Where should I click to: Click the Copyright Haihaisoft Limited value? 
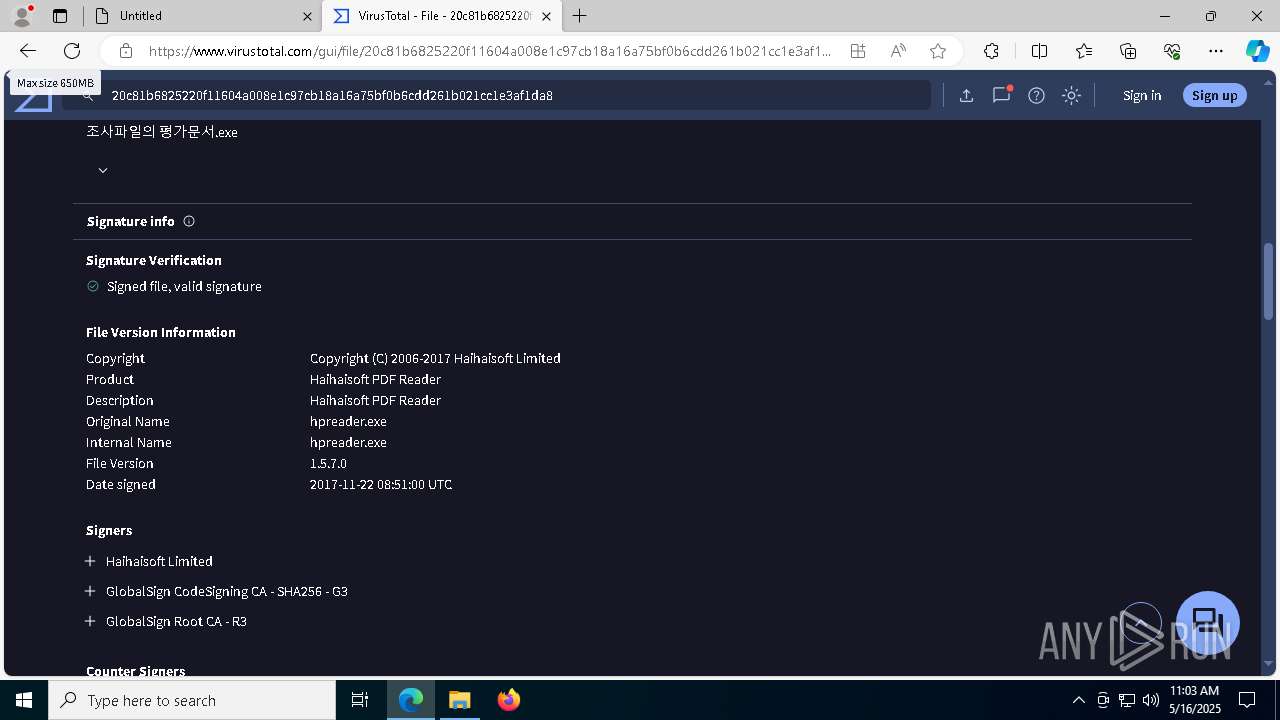tap(435, 358)
